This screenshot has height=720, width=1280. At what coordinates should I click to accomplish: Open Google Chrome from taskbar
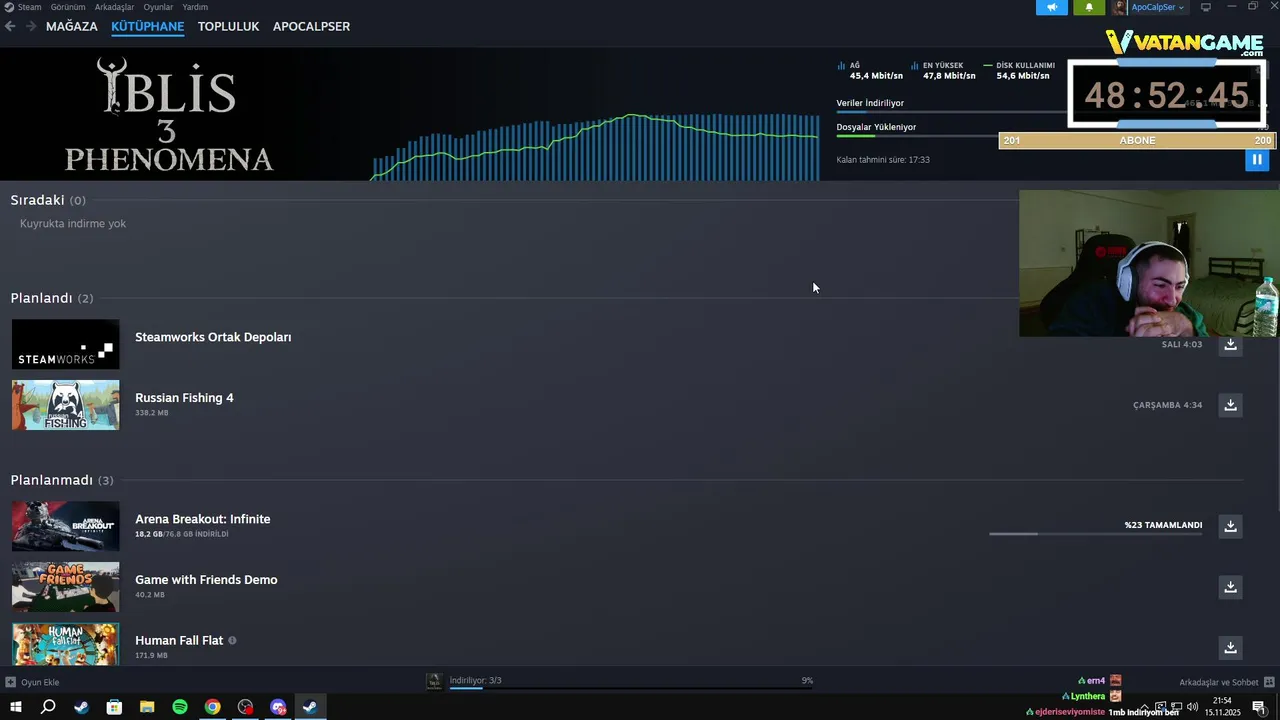[x=213, y=707]
